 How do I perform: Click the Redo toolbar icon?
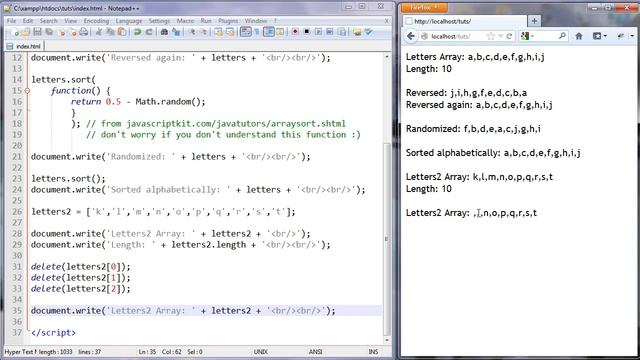click(149, 32)
